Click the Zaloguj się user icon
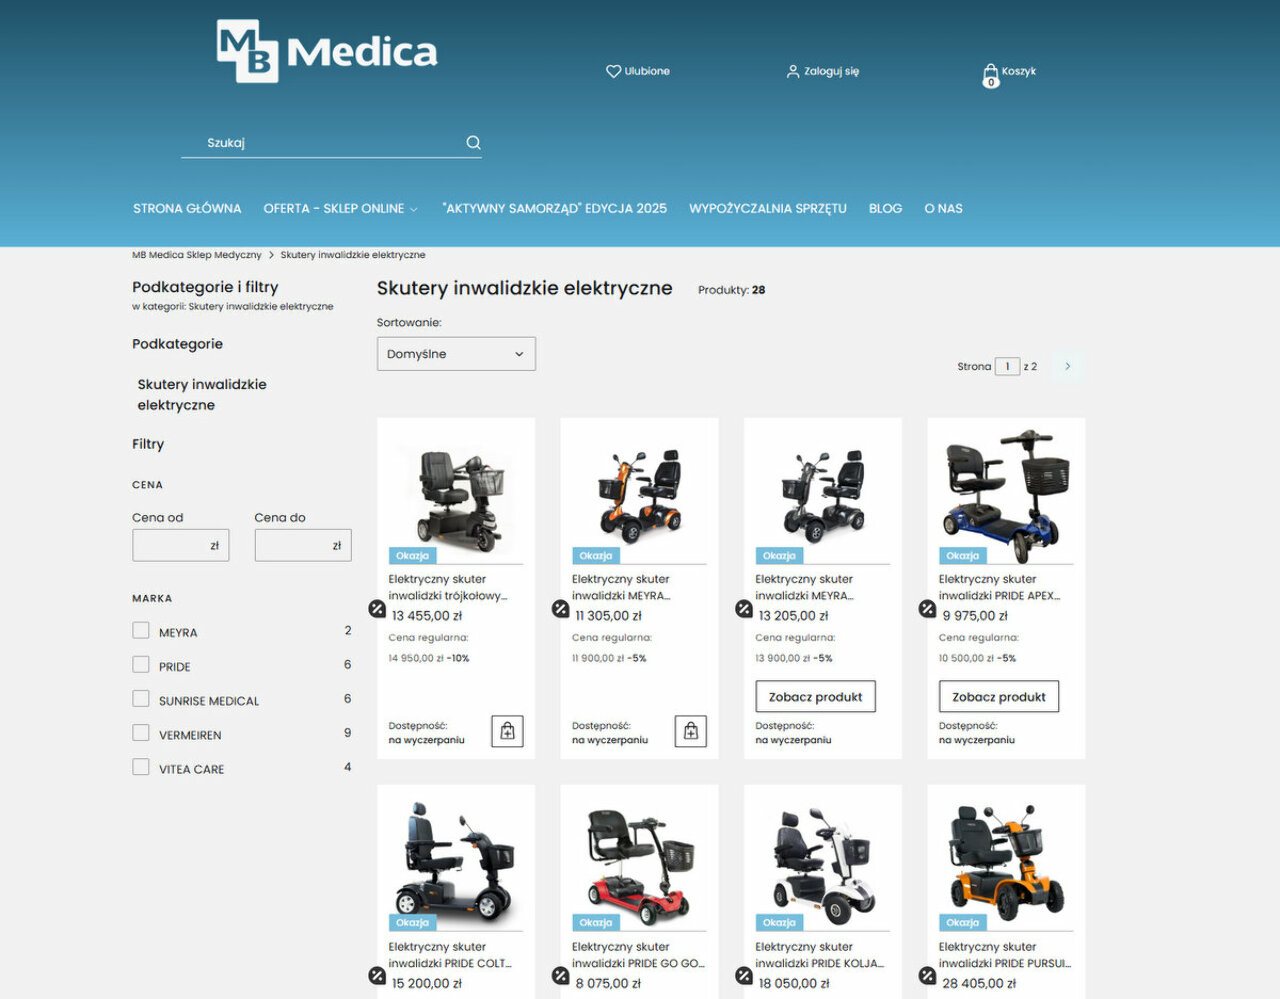Viewport: 1280px width, 999px height. [792, 71]
